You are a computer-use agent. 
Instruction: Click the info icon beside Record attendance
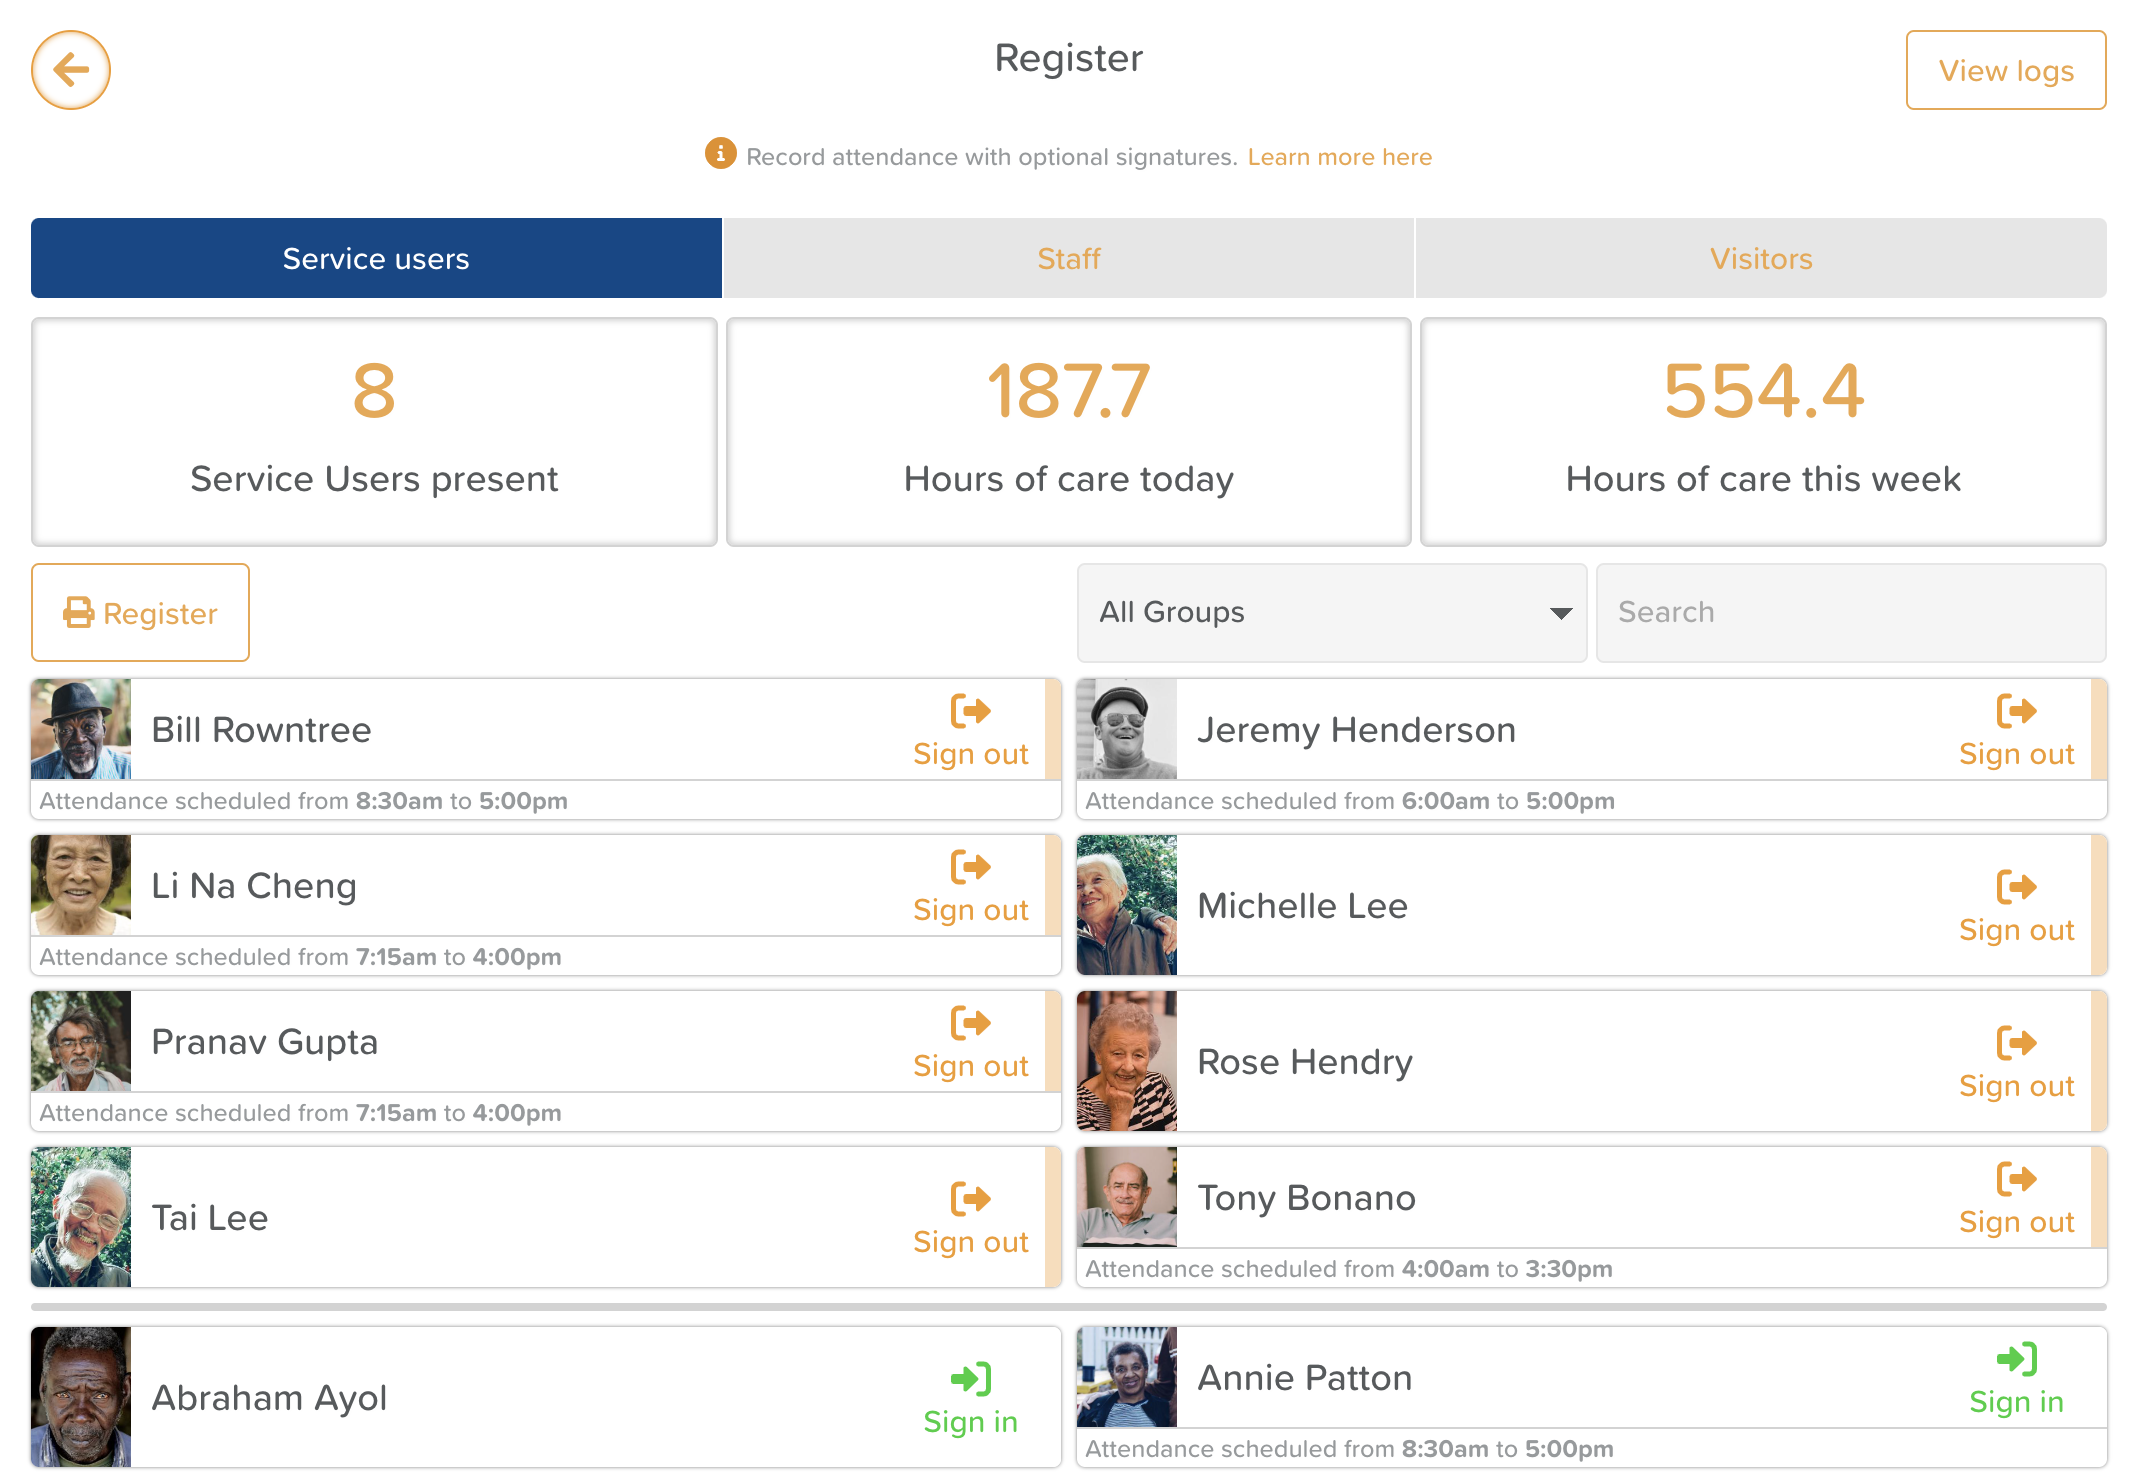coord(720,154)
